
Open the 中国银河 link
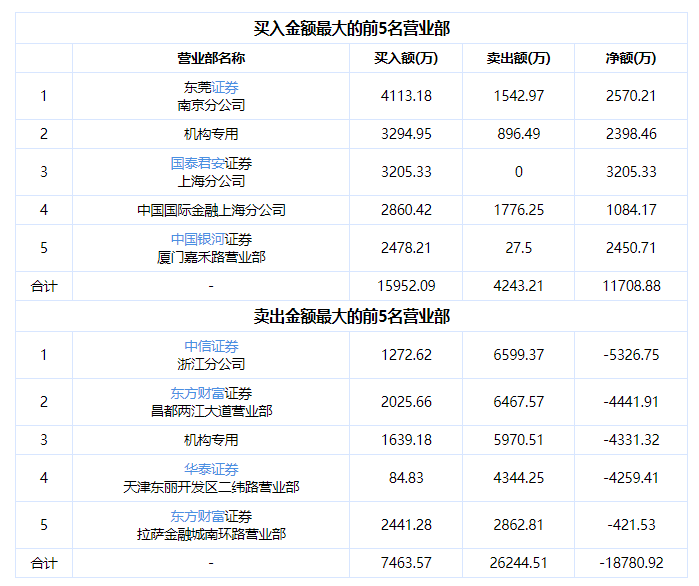click(198, 239)
